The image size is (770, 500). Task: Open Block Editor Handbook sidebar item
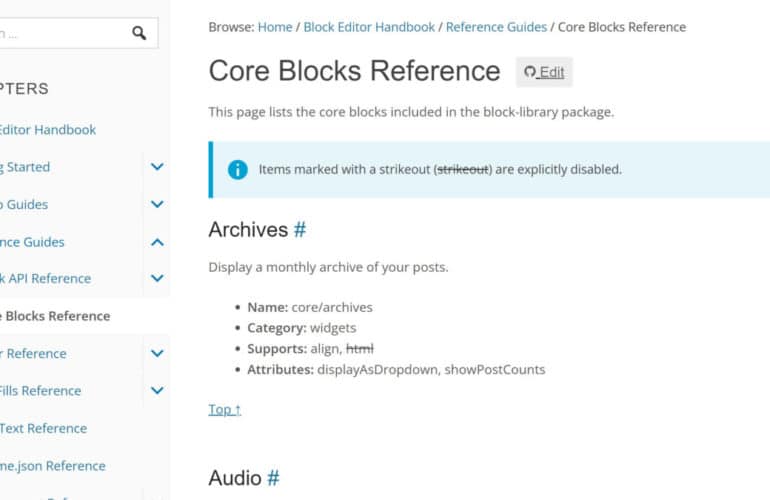pyautogui.click(x=48, y=130)
